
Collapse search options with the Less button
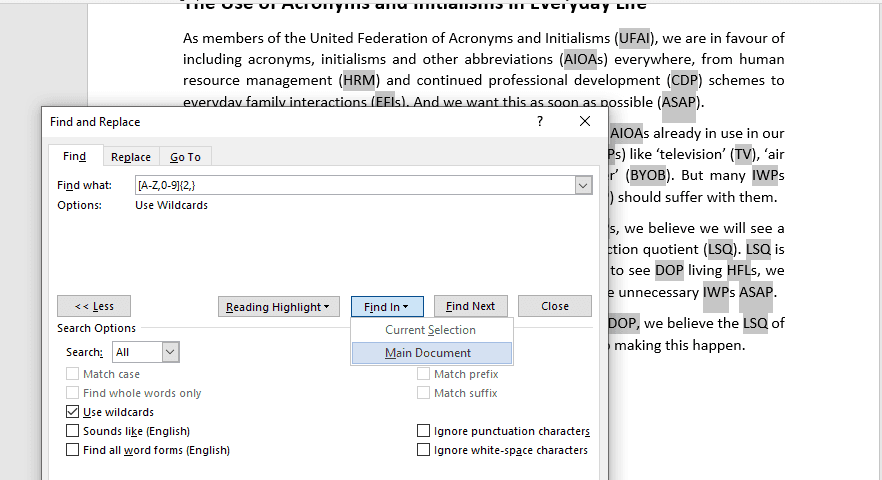click(x=93, y=307)
